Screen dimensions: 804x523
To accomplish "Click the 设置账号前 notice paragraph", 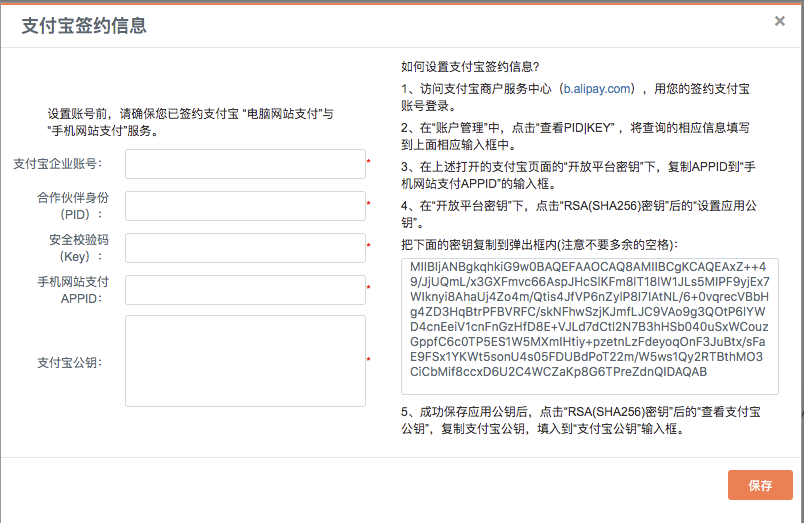I will click(x=191, y=123).
